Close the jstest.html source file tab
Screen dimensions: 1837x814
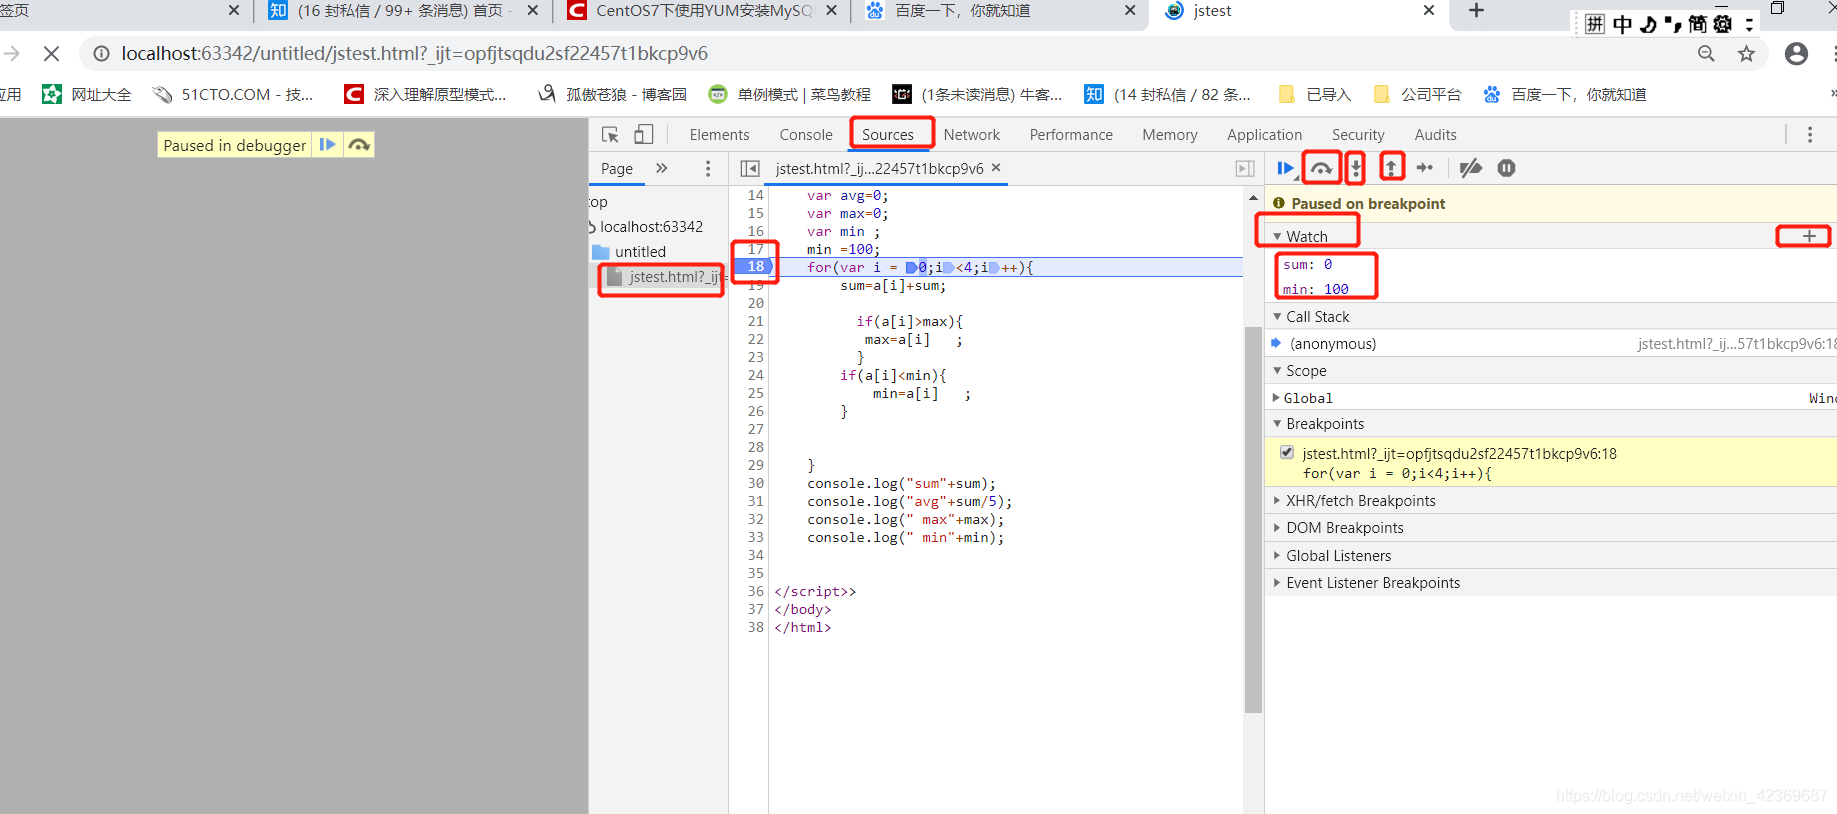996,167
